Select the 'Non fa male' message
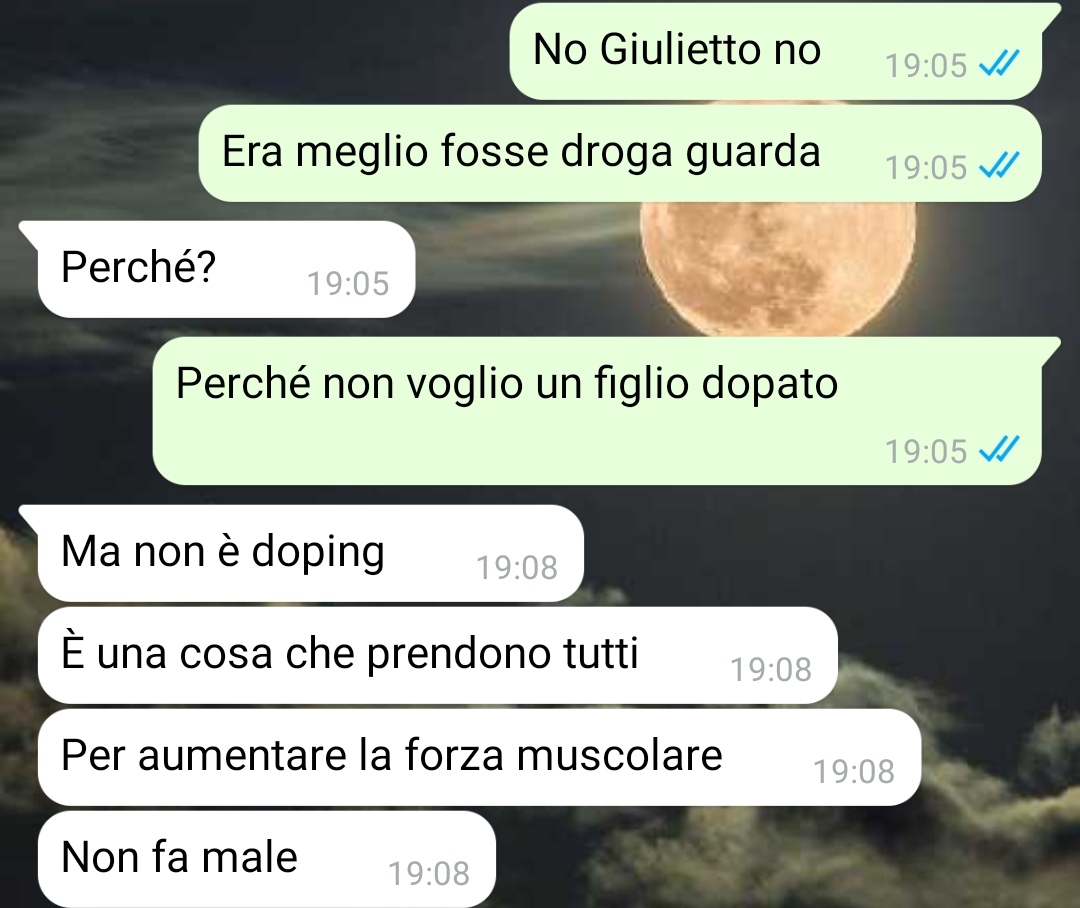Viewport: 1080px width, 908px height. coord(267,859)
